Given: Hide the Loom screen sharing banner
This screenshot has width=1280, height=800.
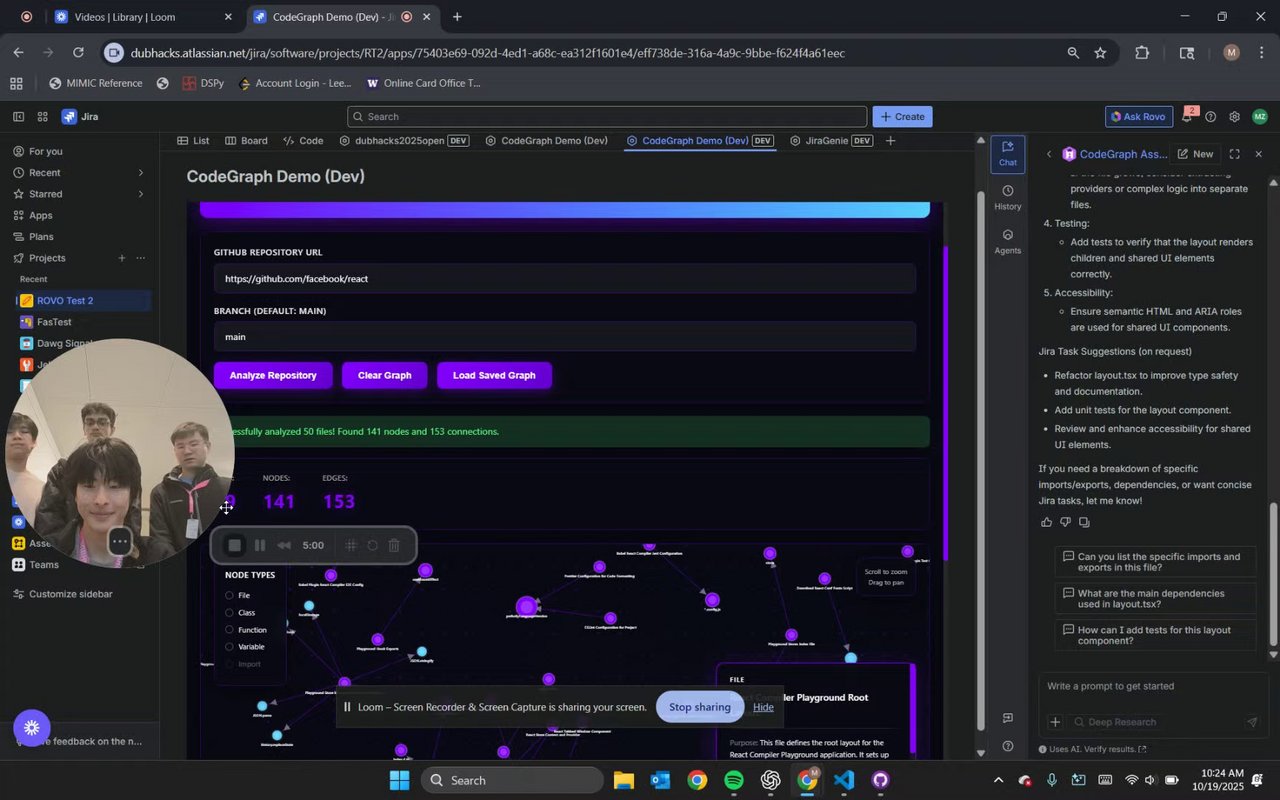Looking at the screenshot, I should pos(763,707).
